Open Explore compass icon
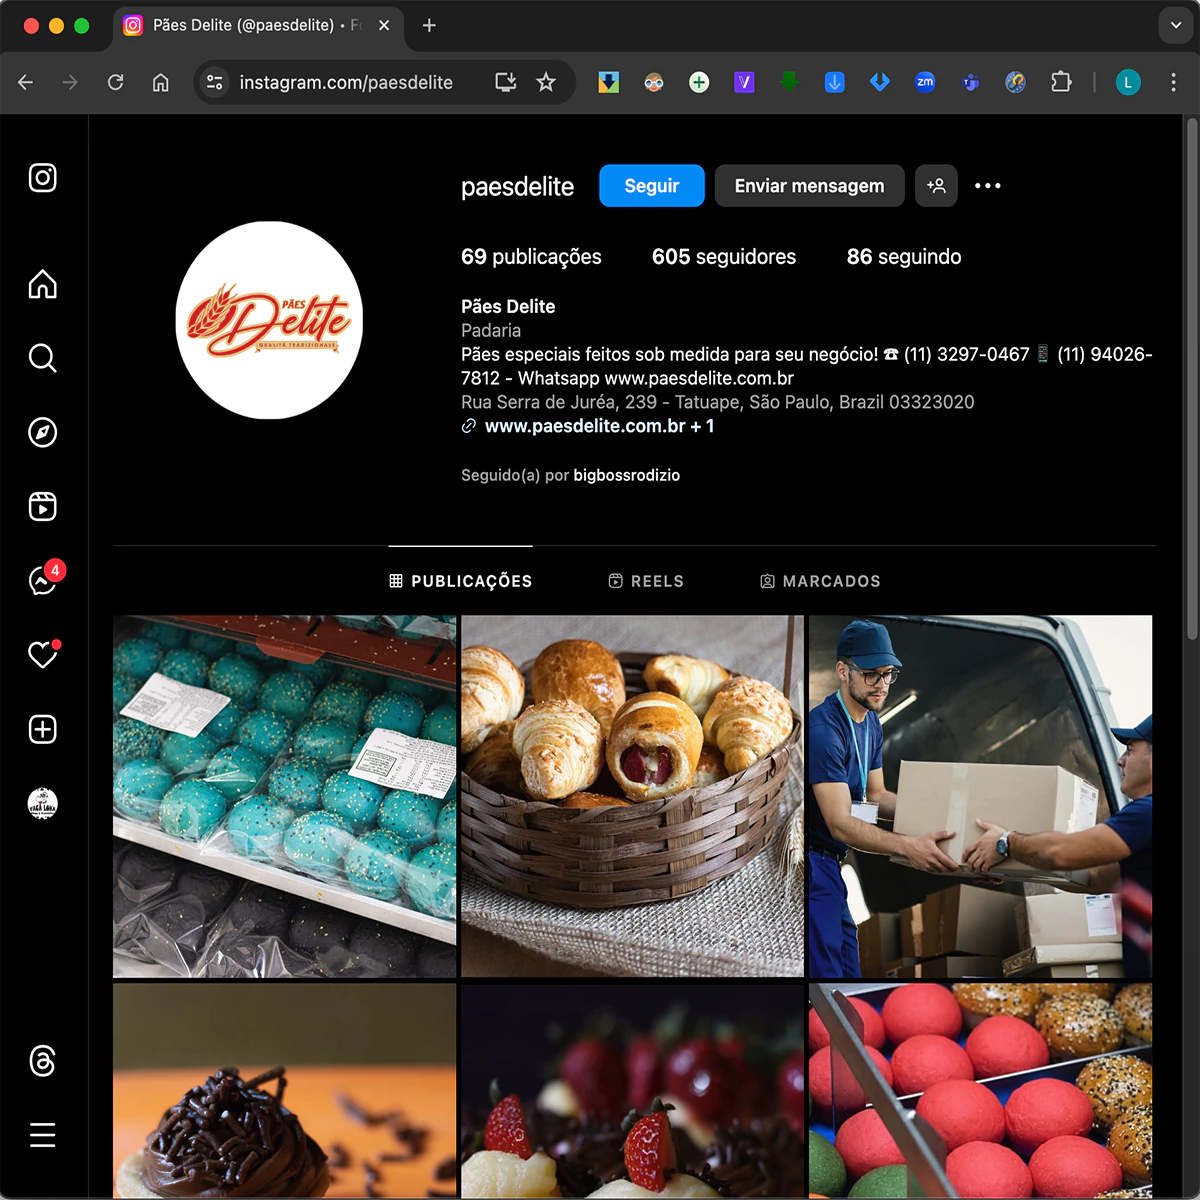 42,432
